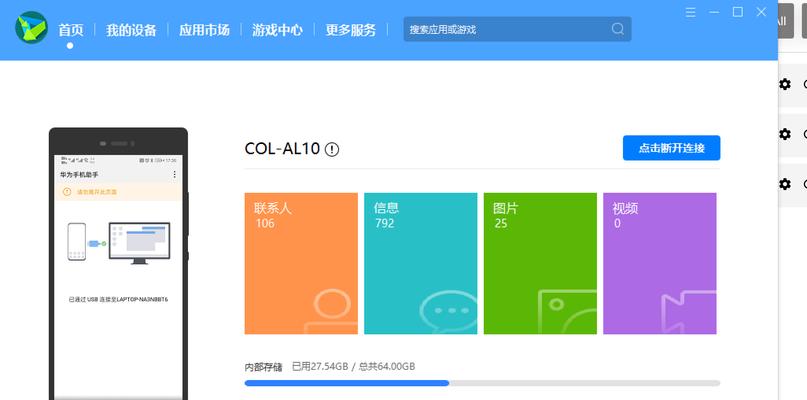This screenshot has width=807, height=400.
Task: Focus the 搜索应用或游戏 search field
Action: [517, 29]
